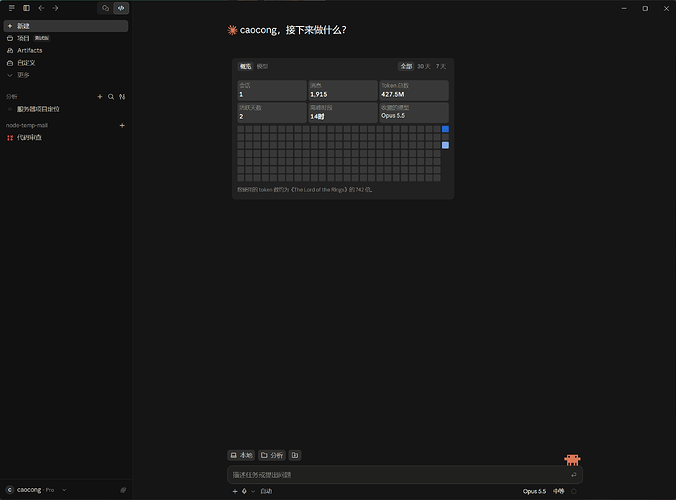
Task: Open Artifacts in the sidebar
Action: pos(25,50)
